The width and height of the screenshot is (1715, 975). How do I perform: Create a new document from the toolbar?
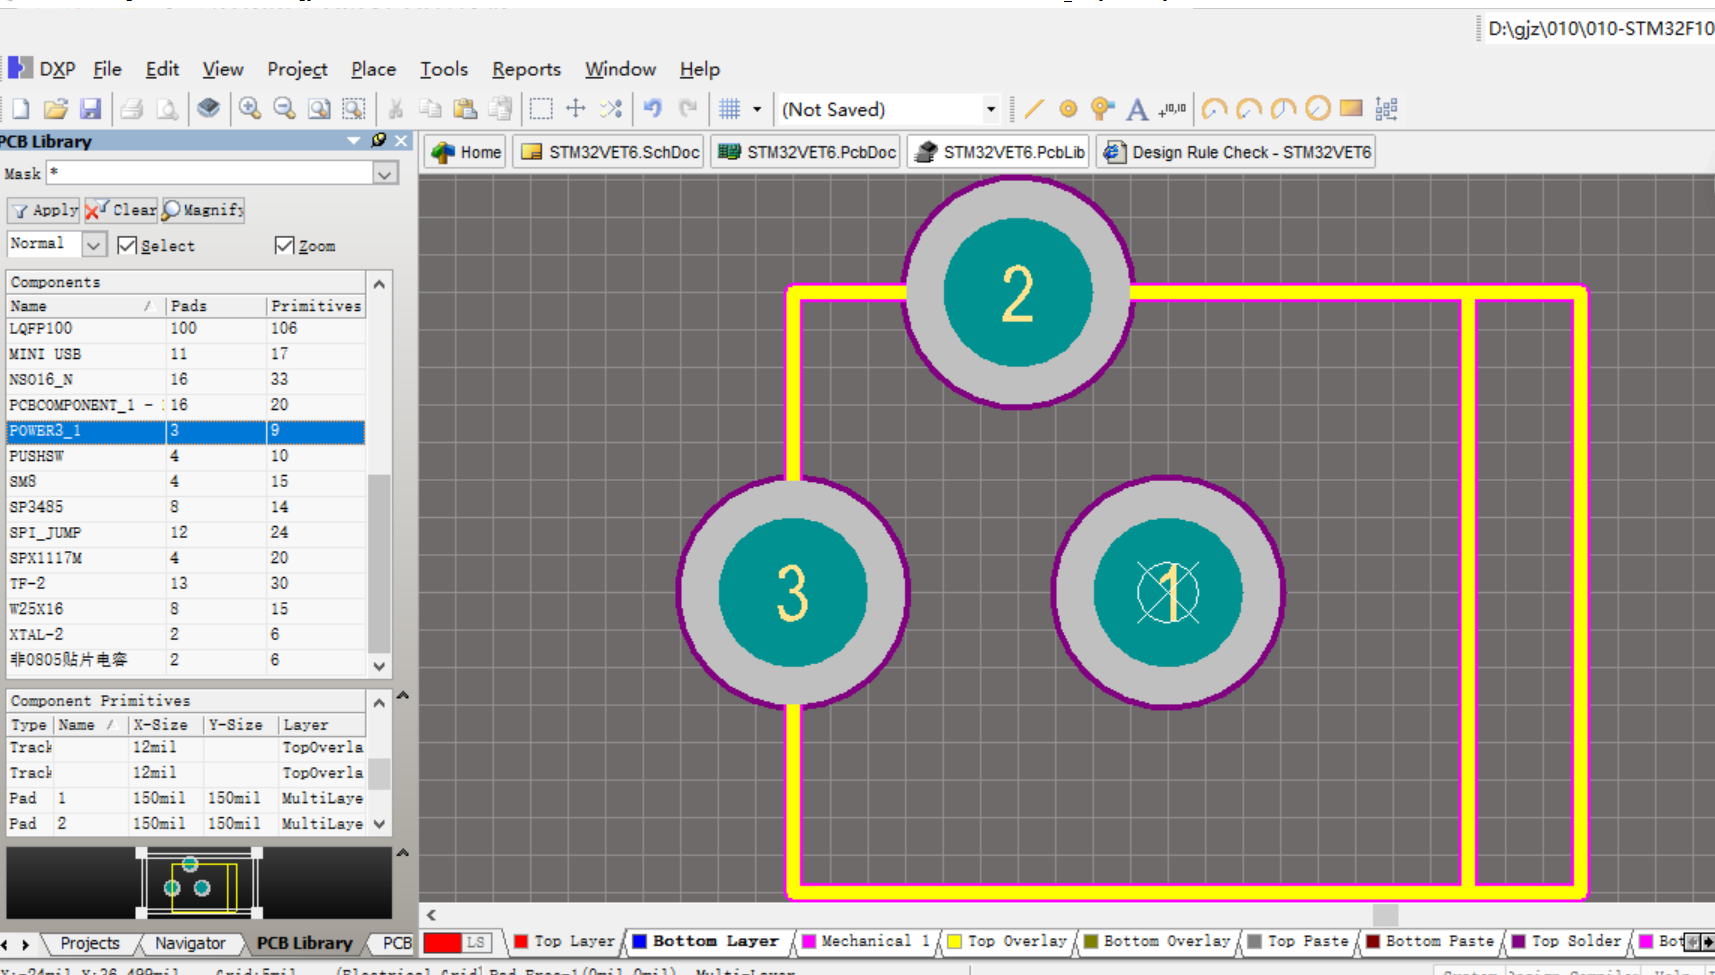21,109
